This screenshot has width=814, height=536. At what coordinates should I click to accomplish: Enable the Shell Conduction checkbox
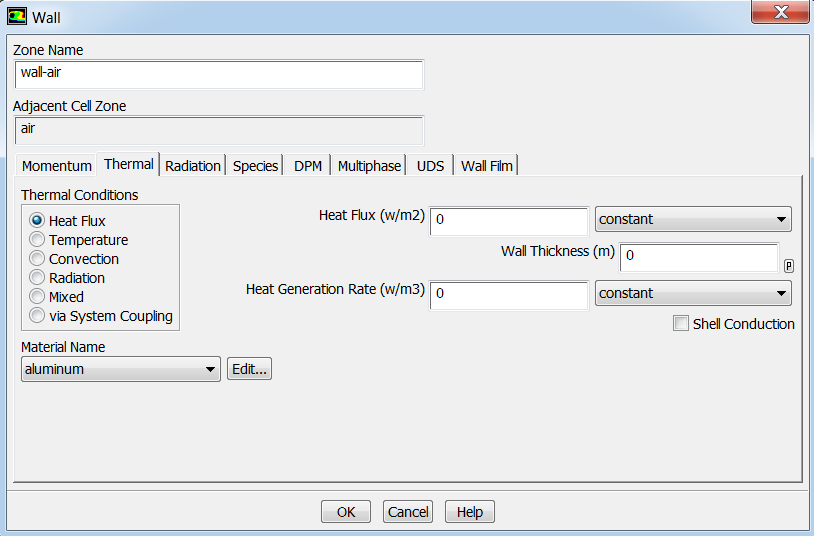click(x=681, y=323)
